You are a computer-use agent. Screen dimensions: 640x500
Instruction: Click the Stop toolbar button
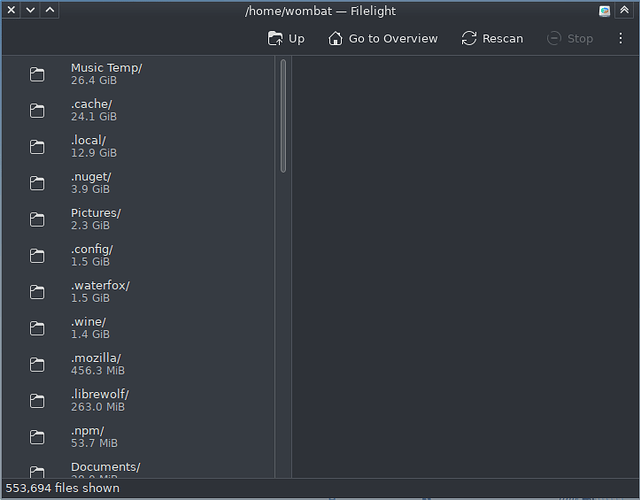[570, 39]
